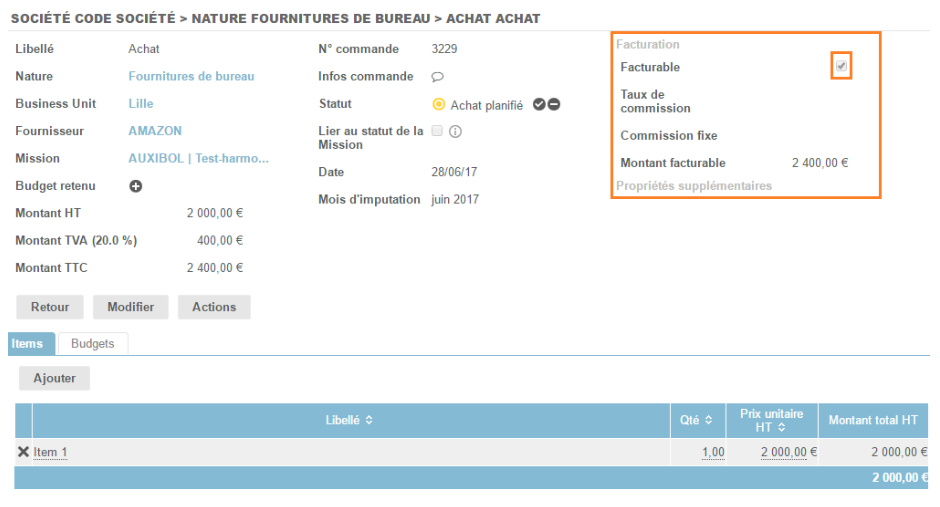The width and height of the screenshot is (940, 507).
Task: Click the Modifier button
Action: 130,307
